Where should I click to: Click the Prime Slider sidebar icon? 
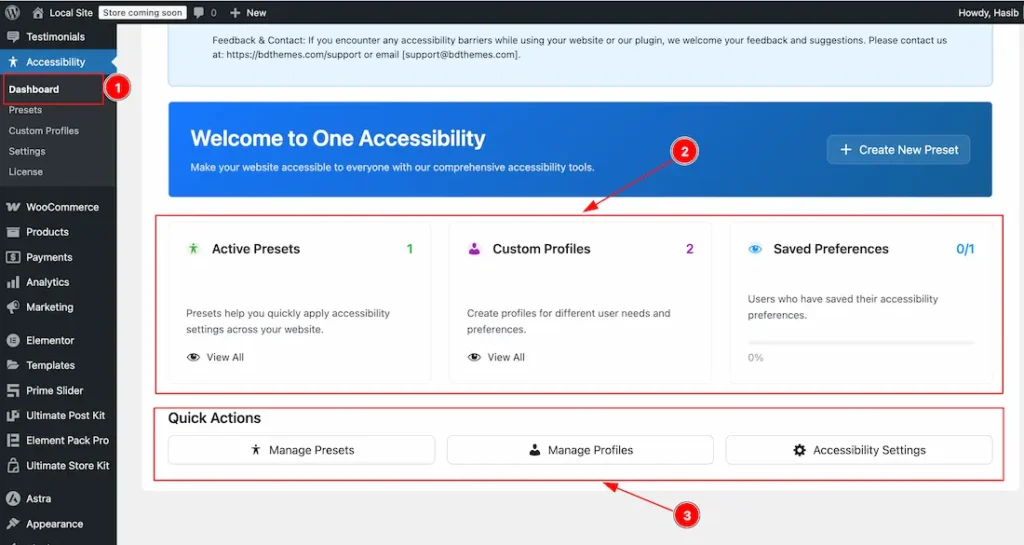pos(13,390)
